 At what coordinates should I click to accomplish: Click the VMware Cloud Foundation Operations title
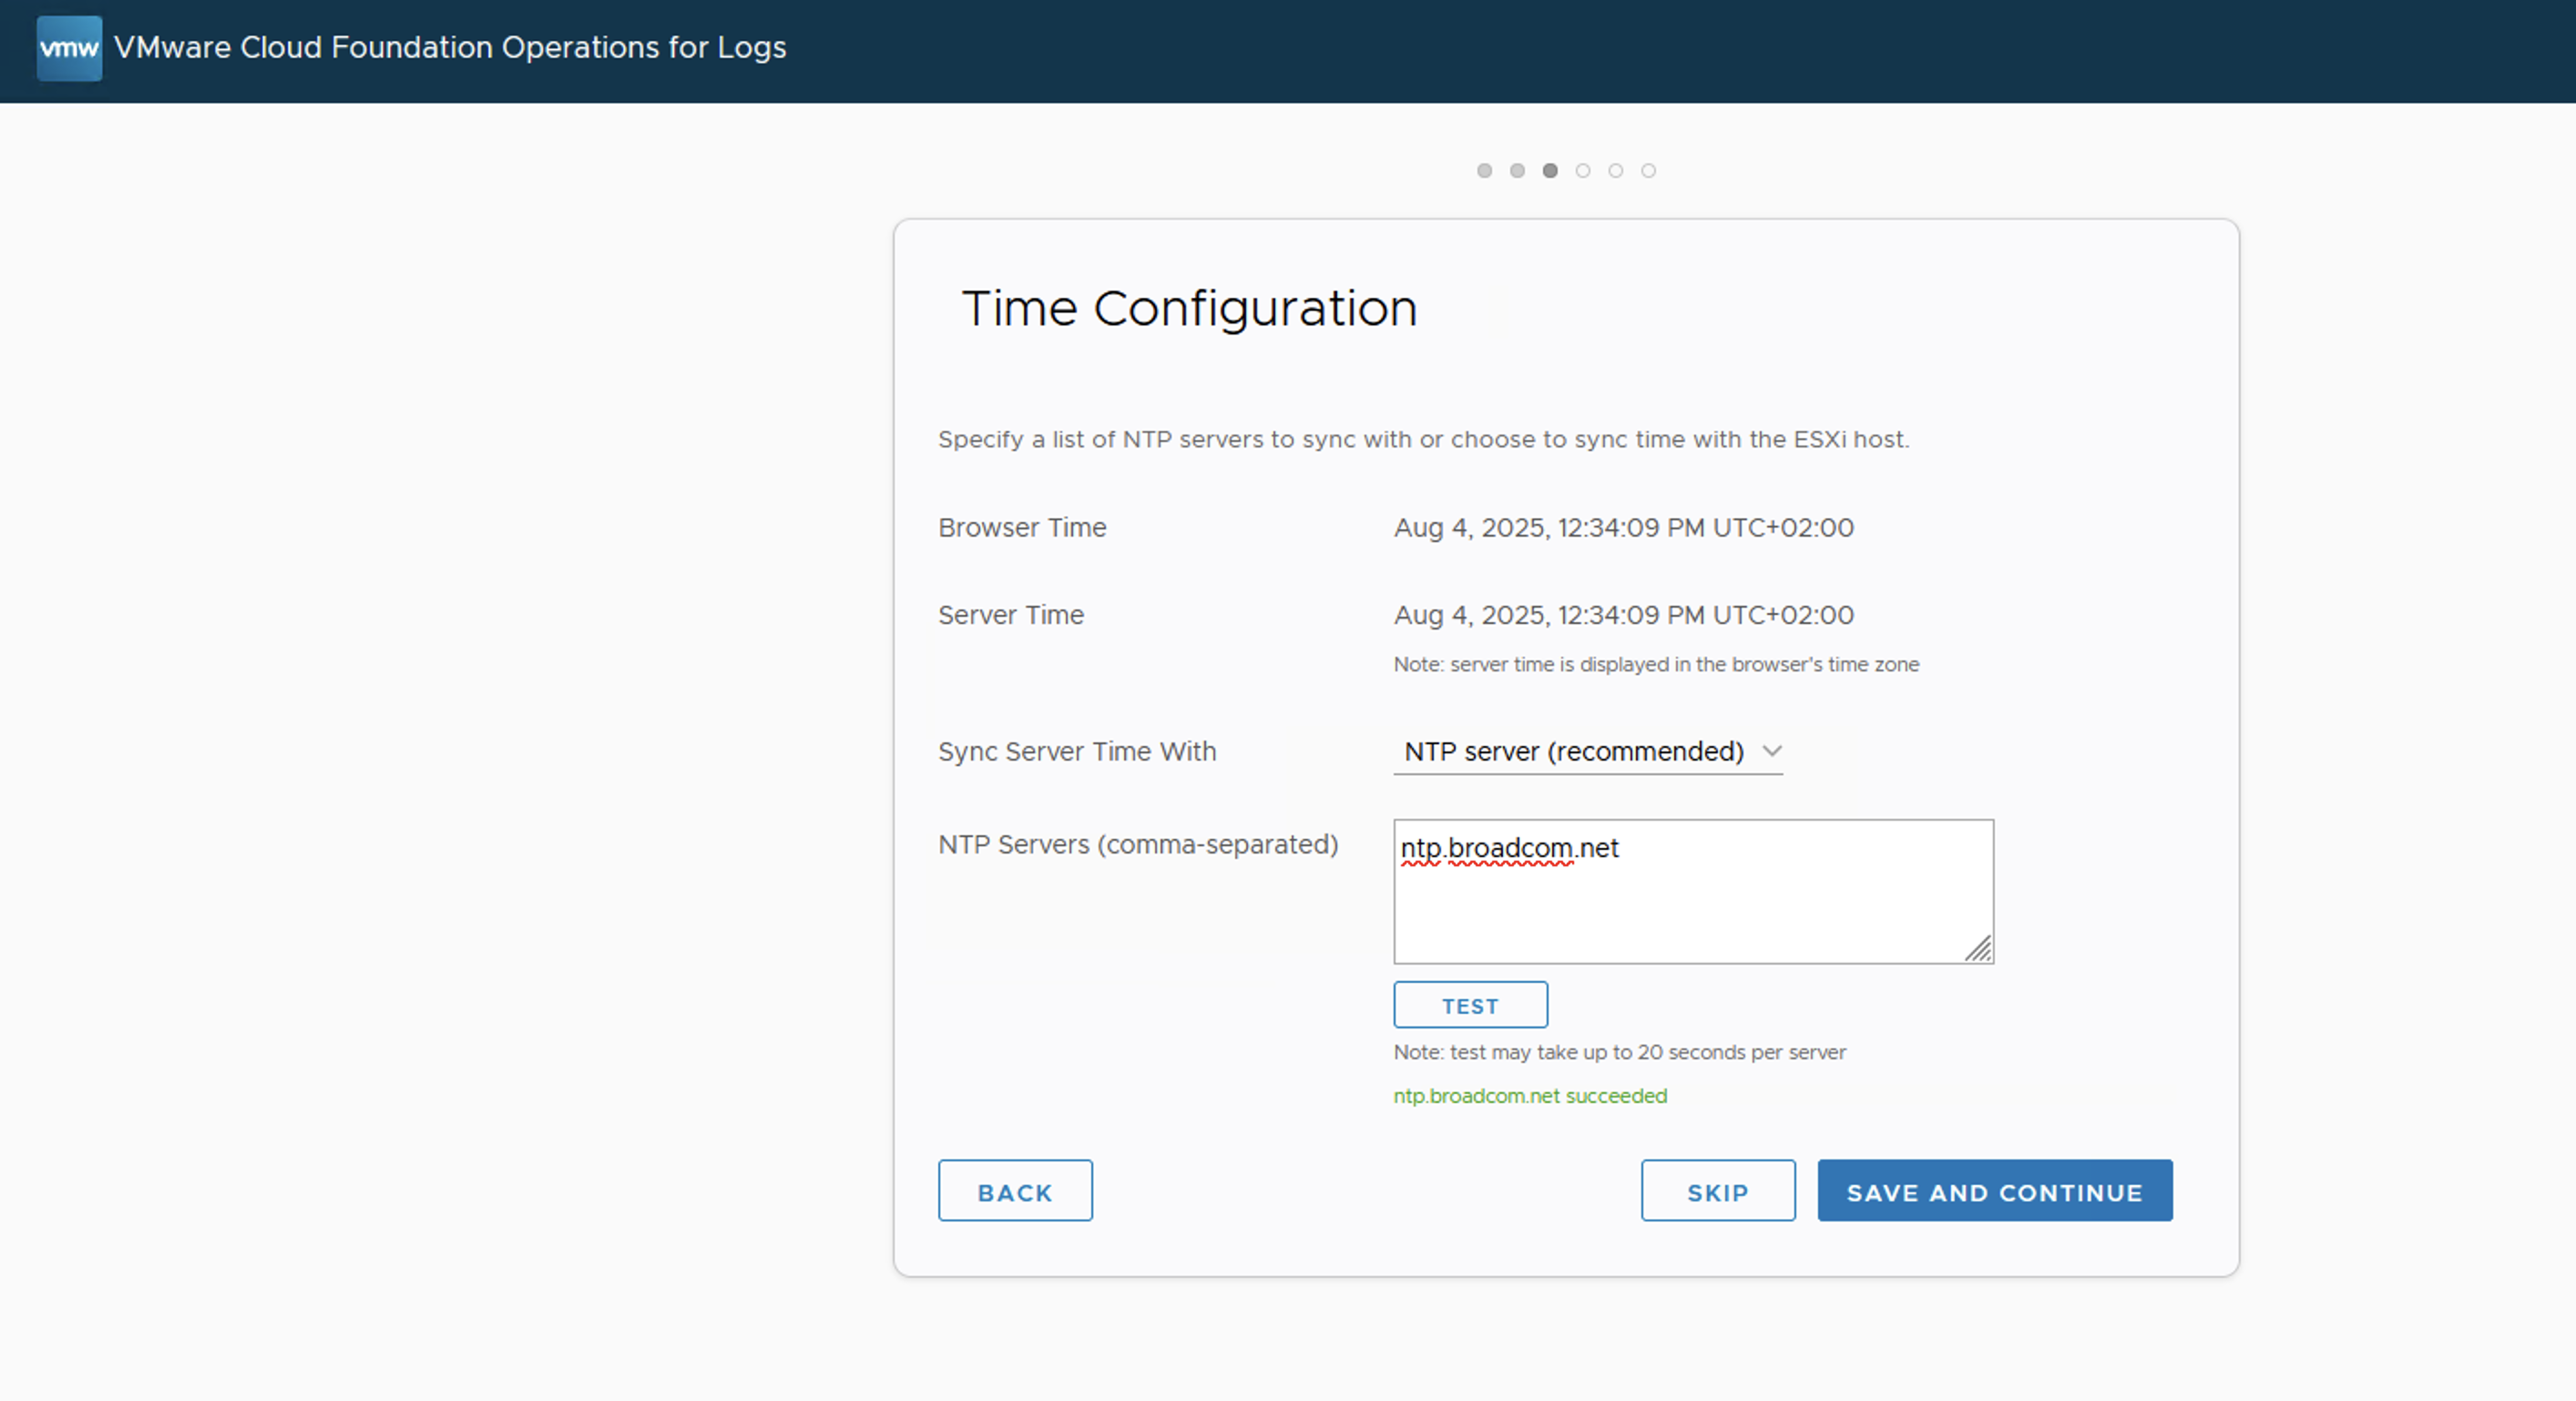pos(450,47)
